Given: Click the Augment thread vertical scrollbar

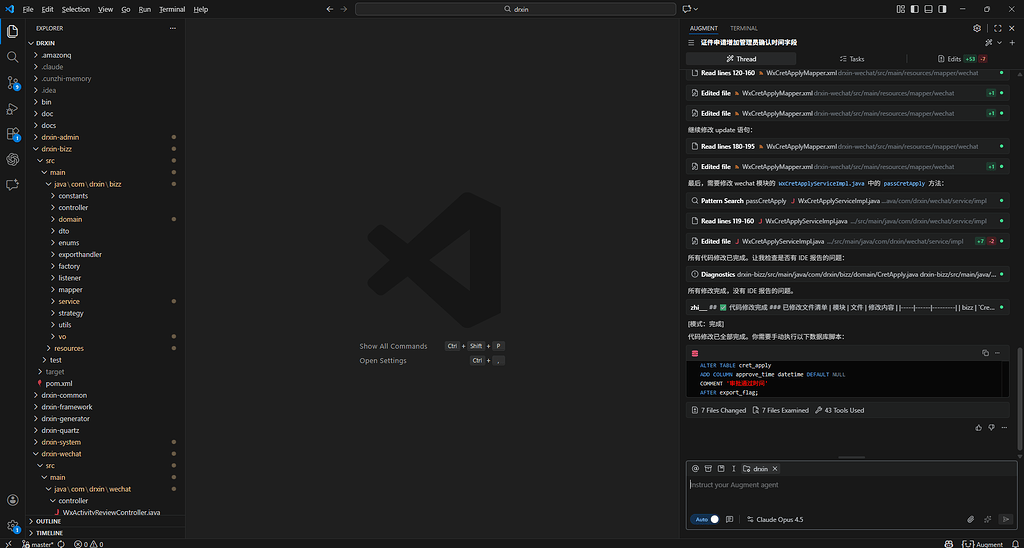Looking at the screenshot, I should pos(1019,398).
